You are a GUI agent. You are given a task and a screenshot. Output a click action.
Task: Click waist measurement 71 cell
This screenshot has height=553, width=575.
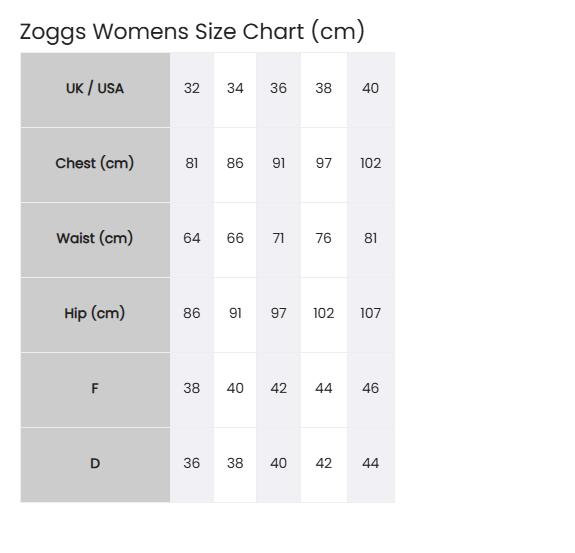point(279,240)
